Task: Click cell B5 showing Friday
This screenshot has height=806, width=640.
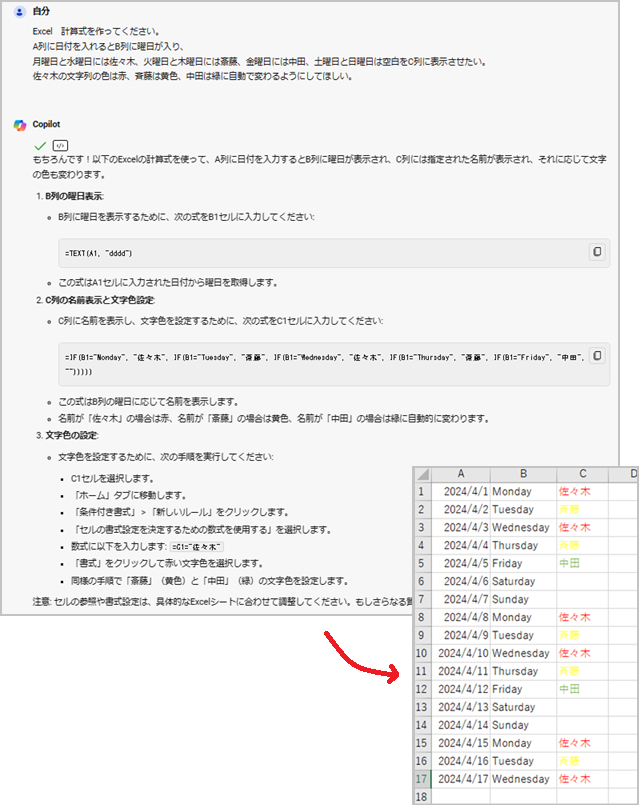Action: pyautogui.click(x=523, y=563)
